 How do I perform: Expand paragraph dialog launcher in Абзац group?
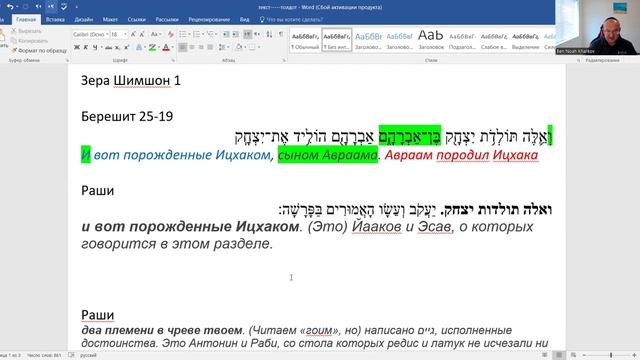coord(284,60)
